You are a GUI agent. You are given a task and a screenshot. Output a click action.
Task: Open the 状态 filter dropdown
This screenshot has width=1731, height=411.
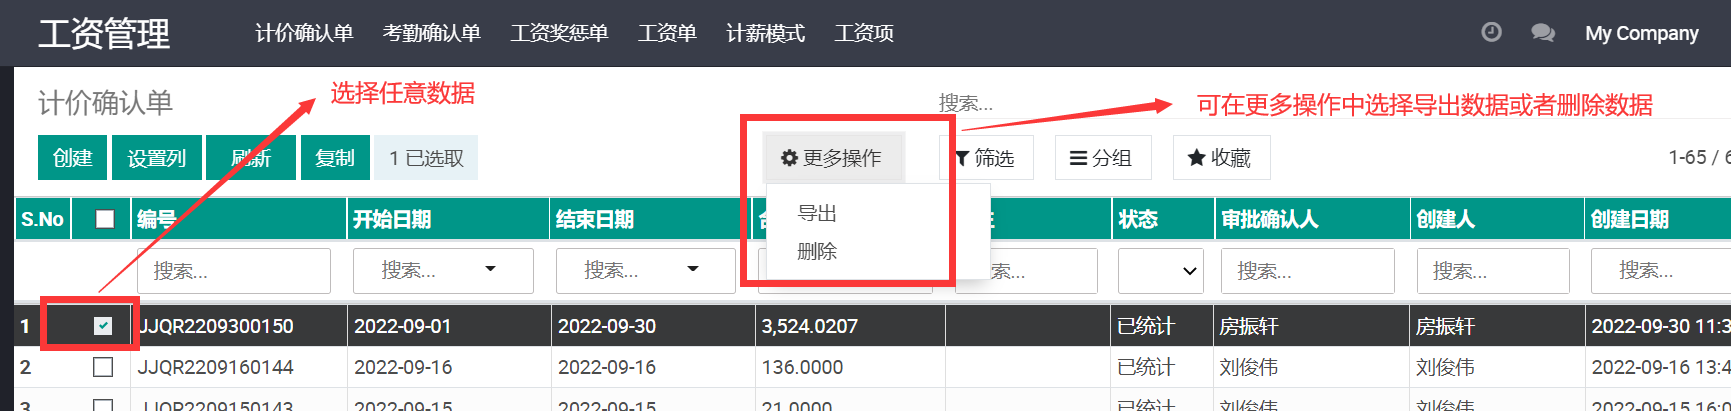(x=1161, y=271)
